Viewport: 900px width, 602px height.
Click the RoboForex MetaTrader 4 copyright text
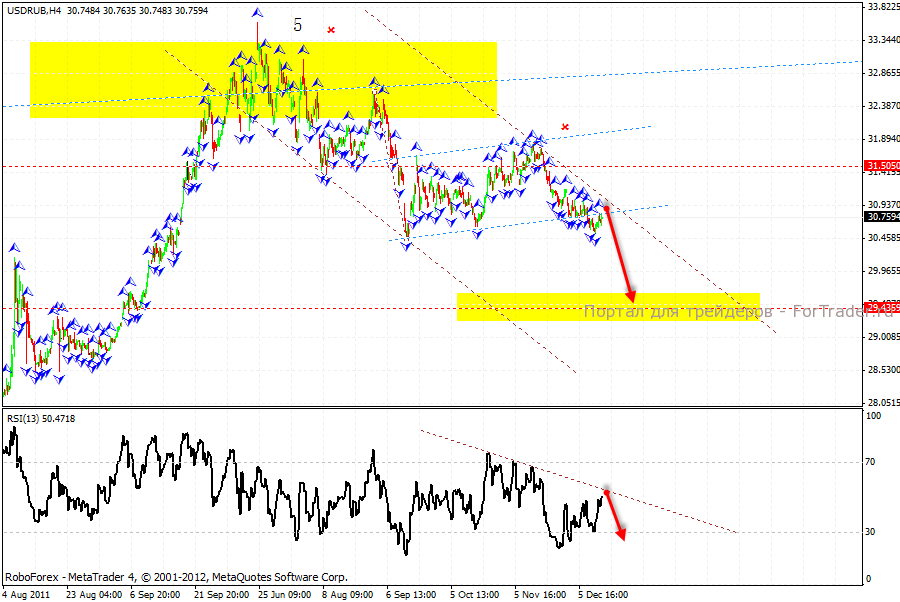[176, 577]
